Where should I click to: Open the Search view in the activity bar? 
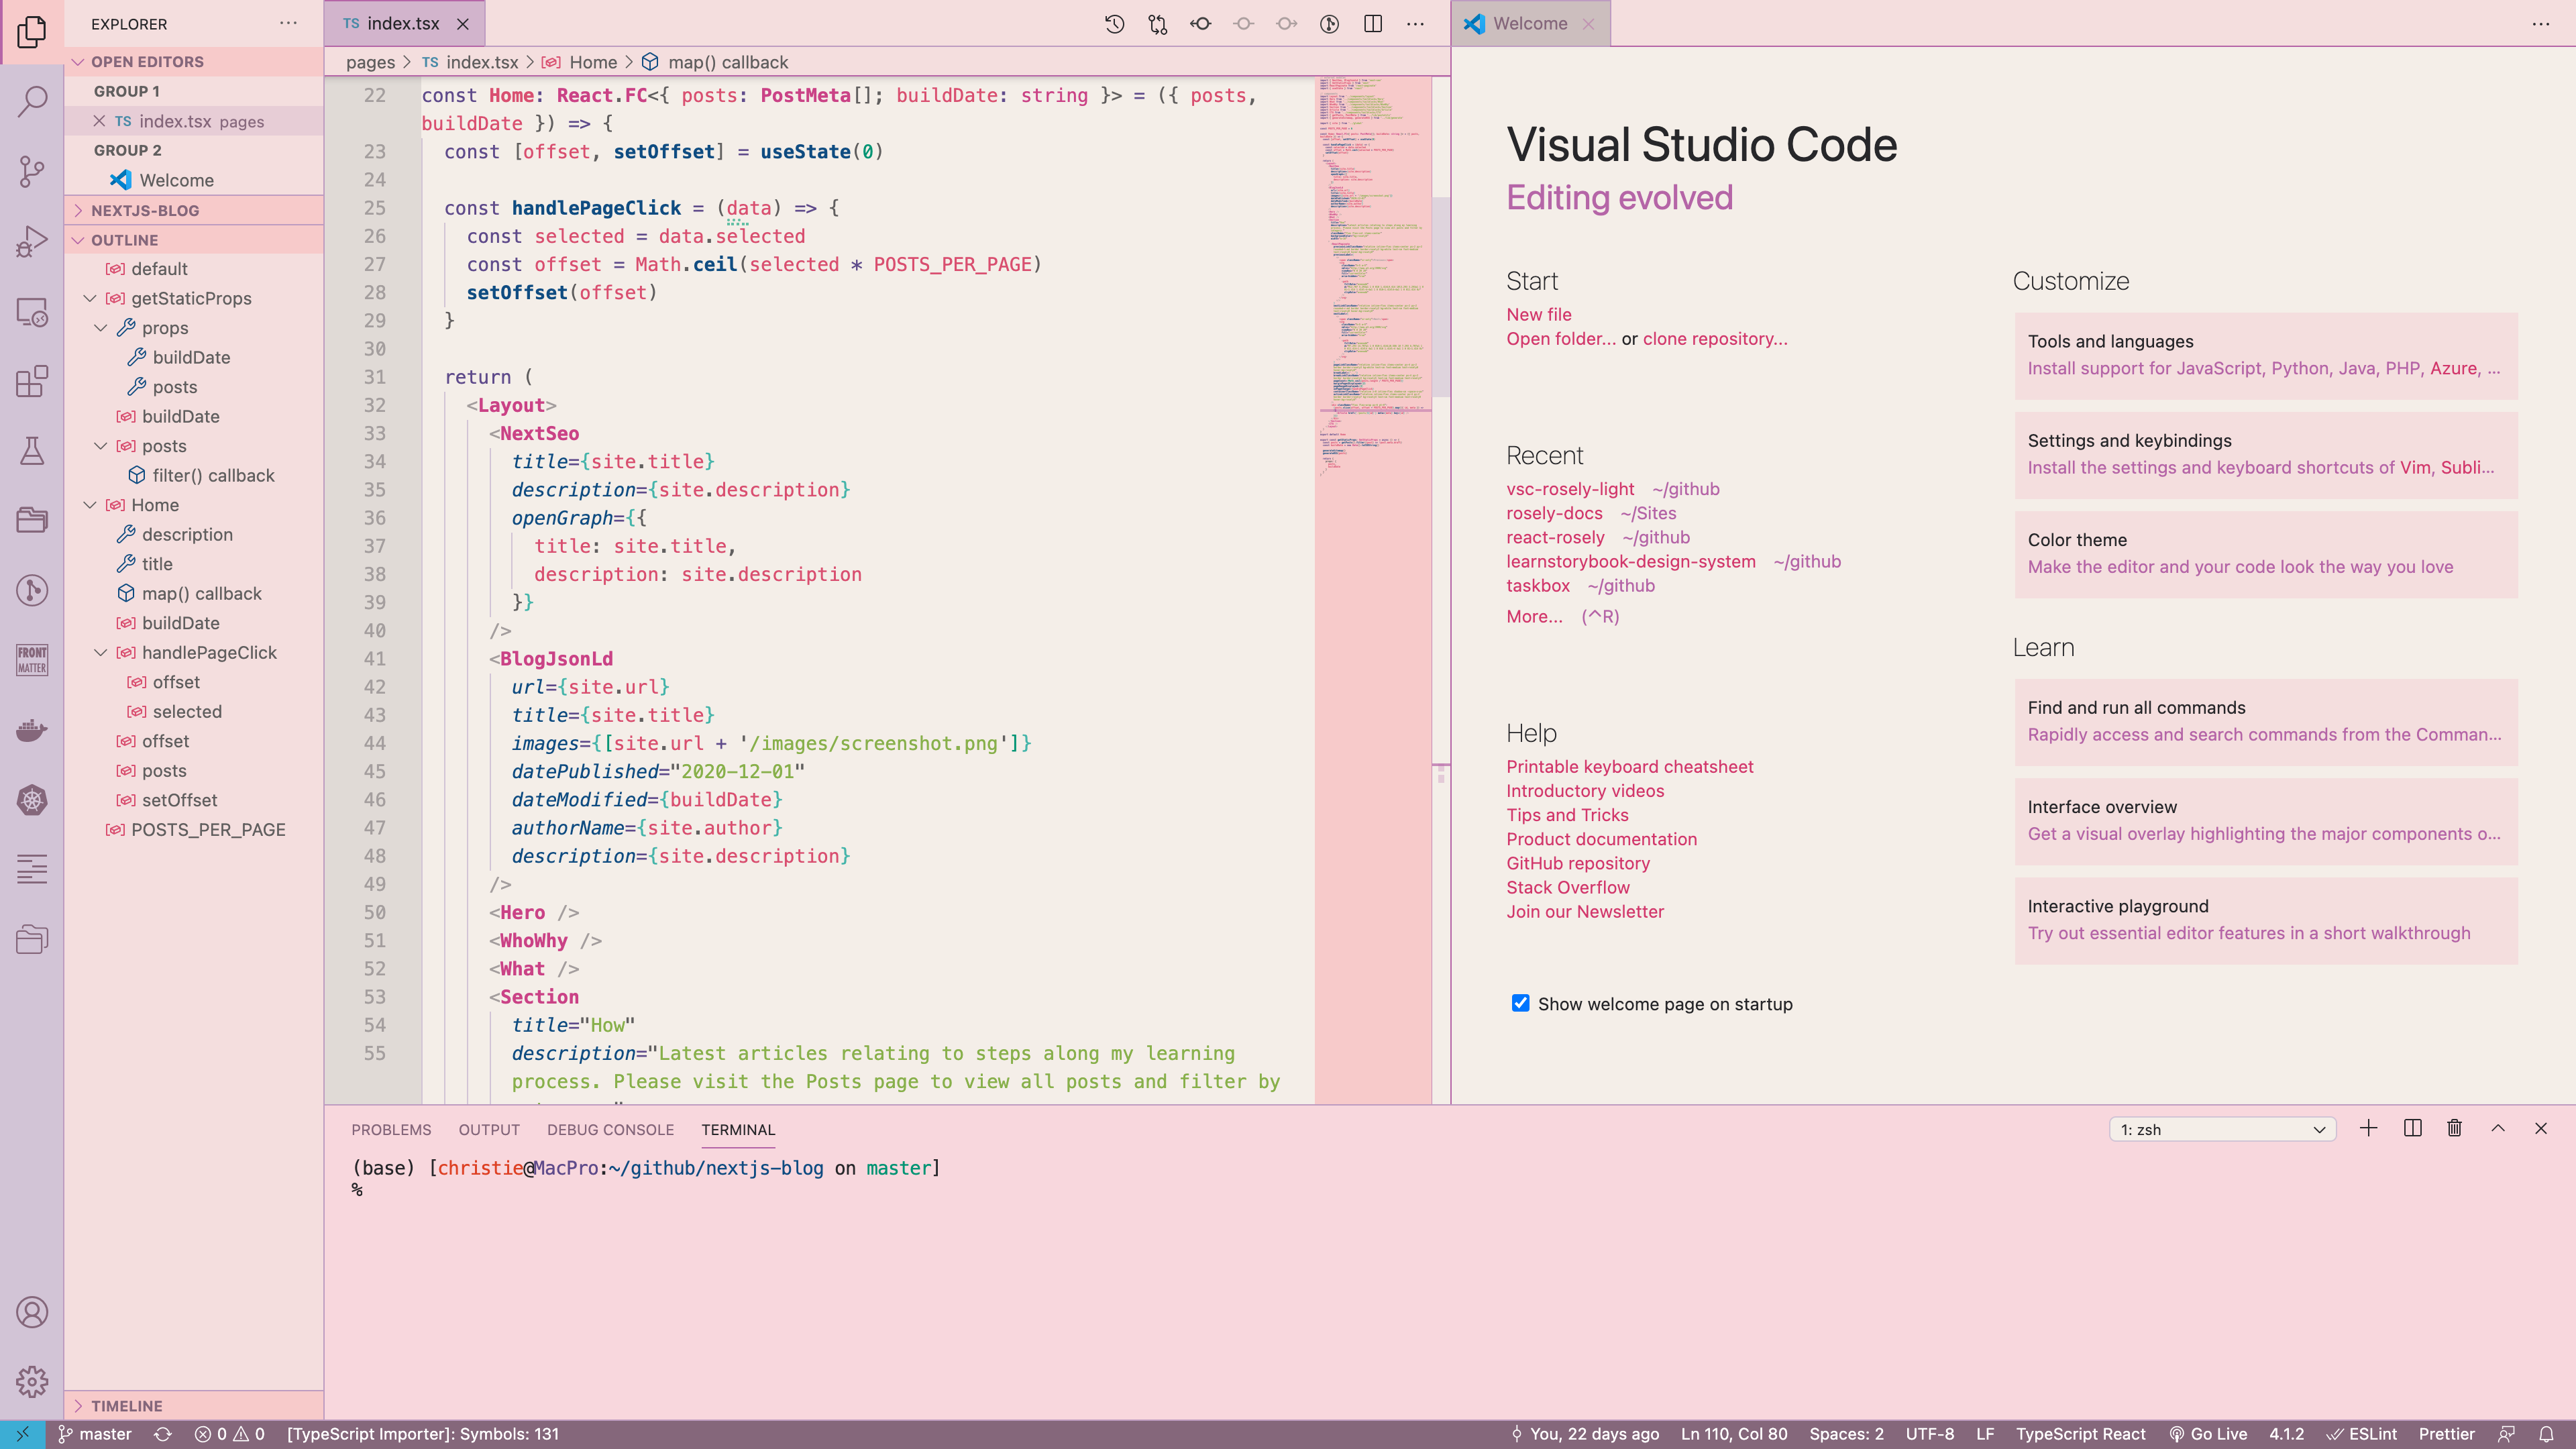(x=33, y=100)
